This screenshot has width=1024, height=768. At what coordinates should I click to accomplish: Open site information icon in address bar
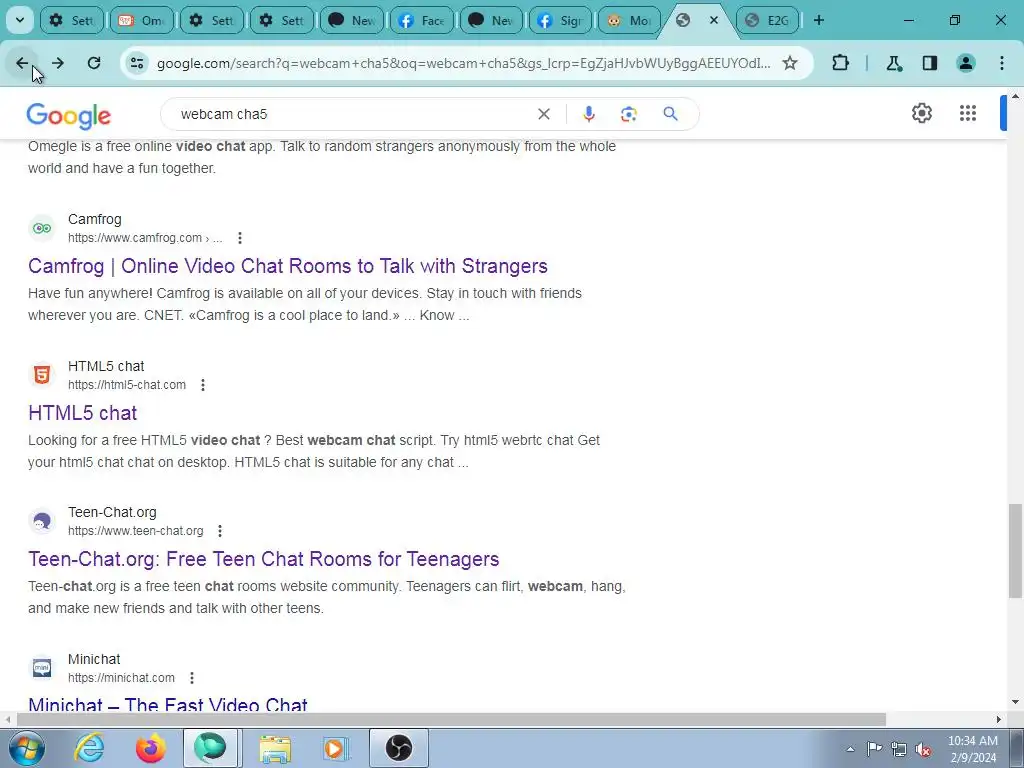[137, 63]
